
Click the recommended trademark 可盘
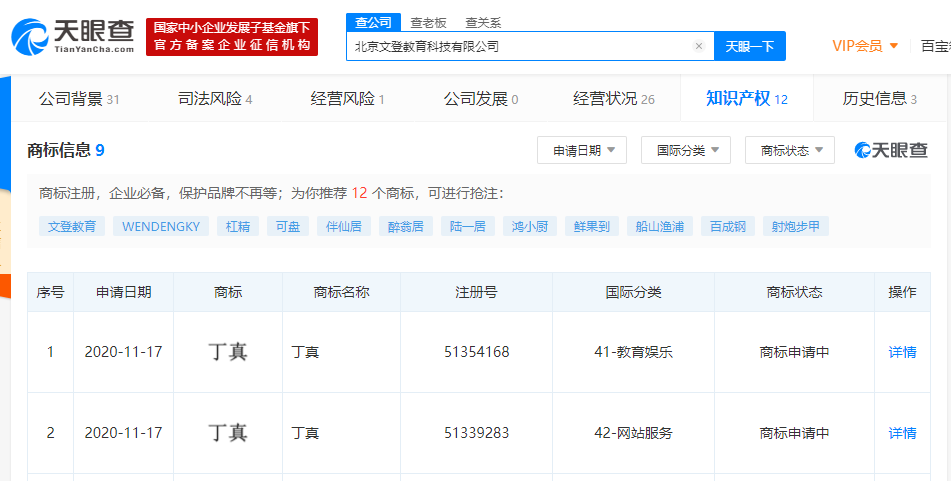[x=288, y=226]
